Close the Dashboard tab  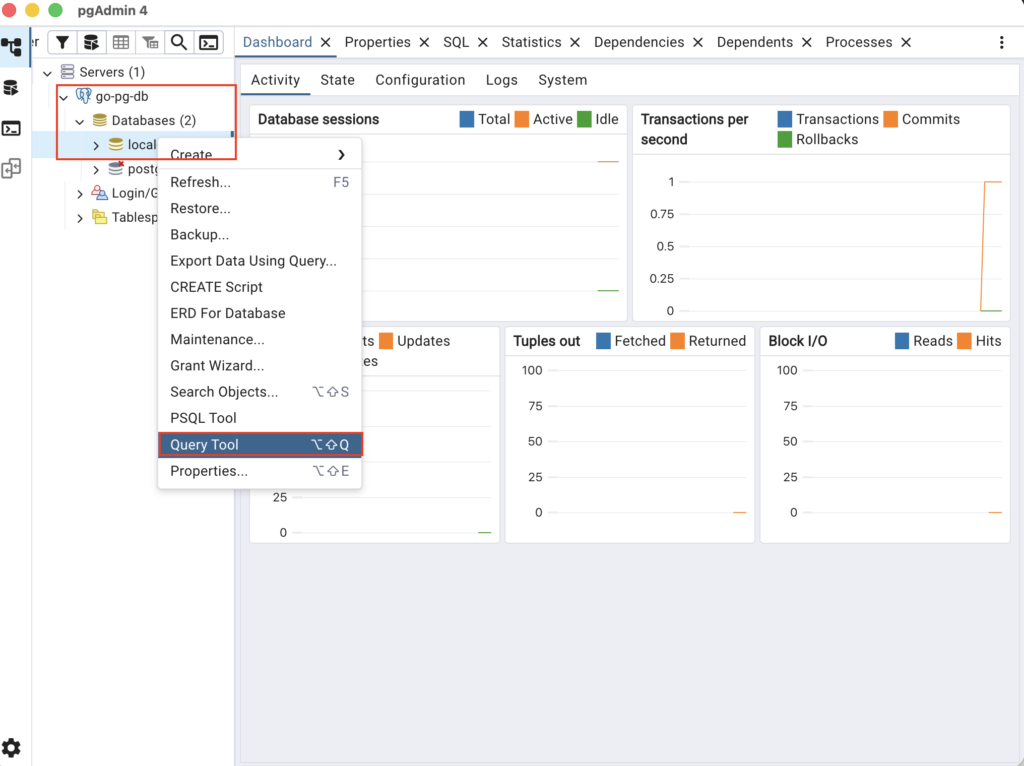(325, 42)
